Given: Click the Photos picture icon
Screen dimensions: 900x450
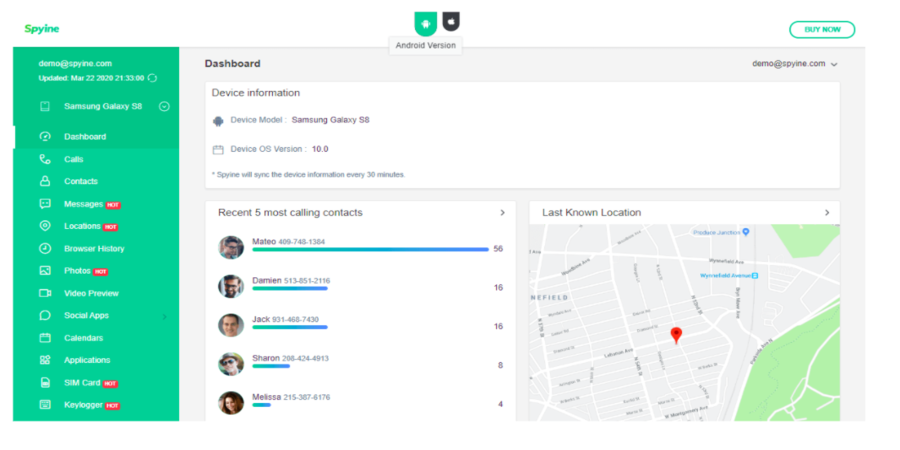Looking at the screenshot, I should (x=45, y=270).
